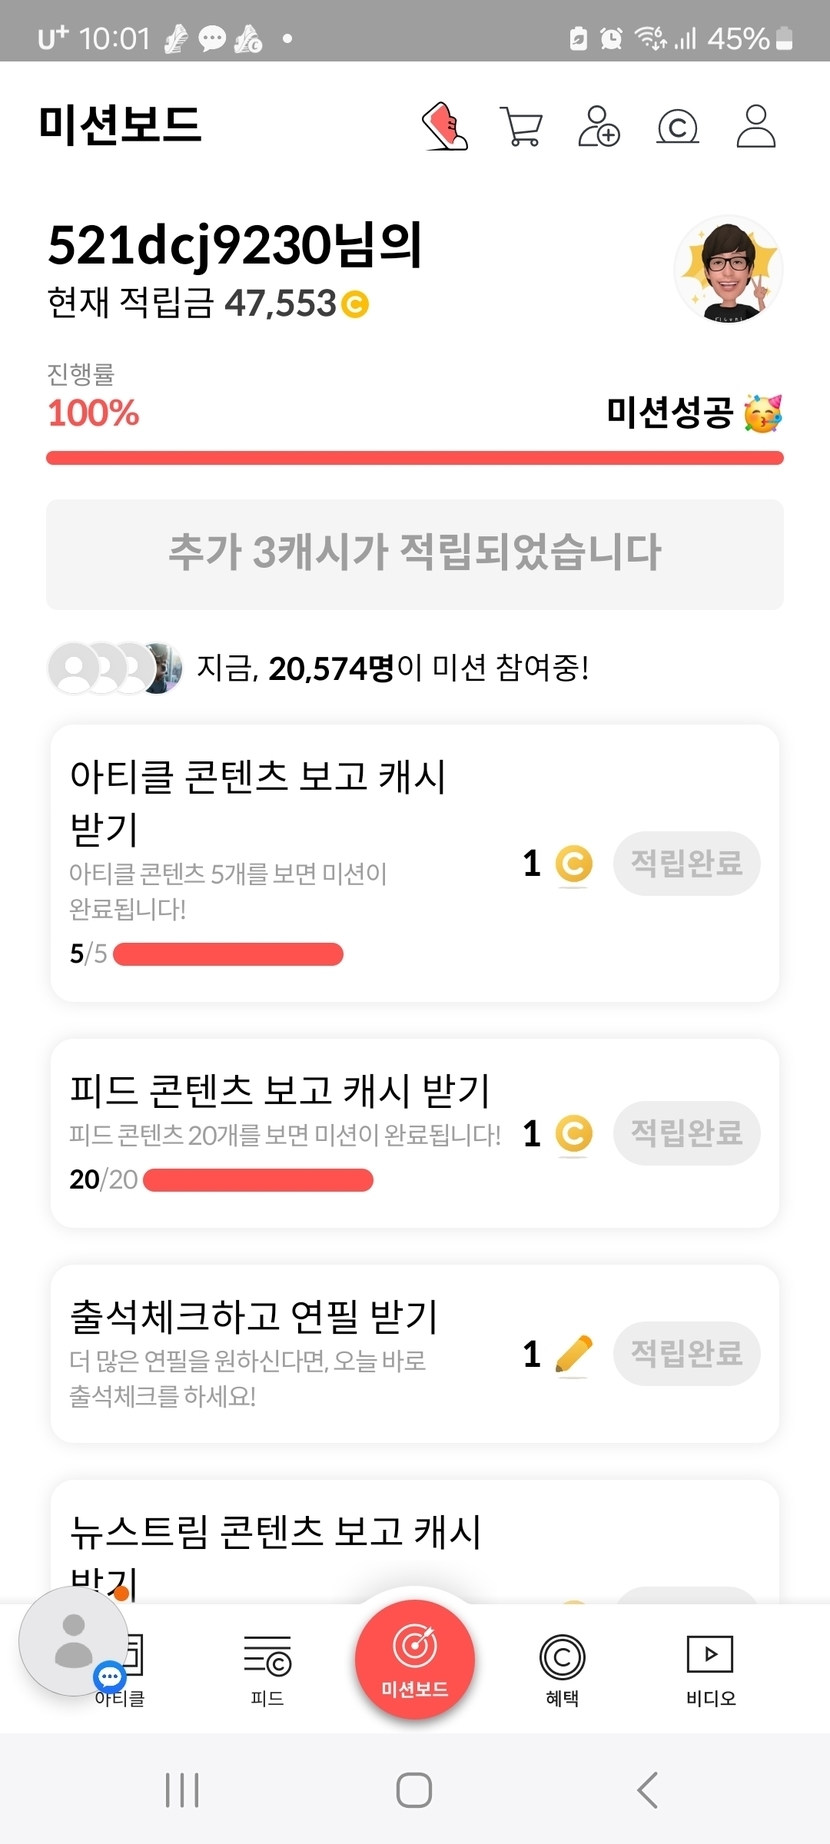
Task: Open the 비디오 tab
Action: coord(710,1669)
